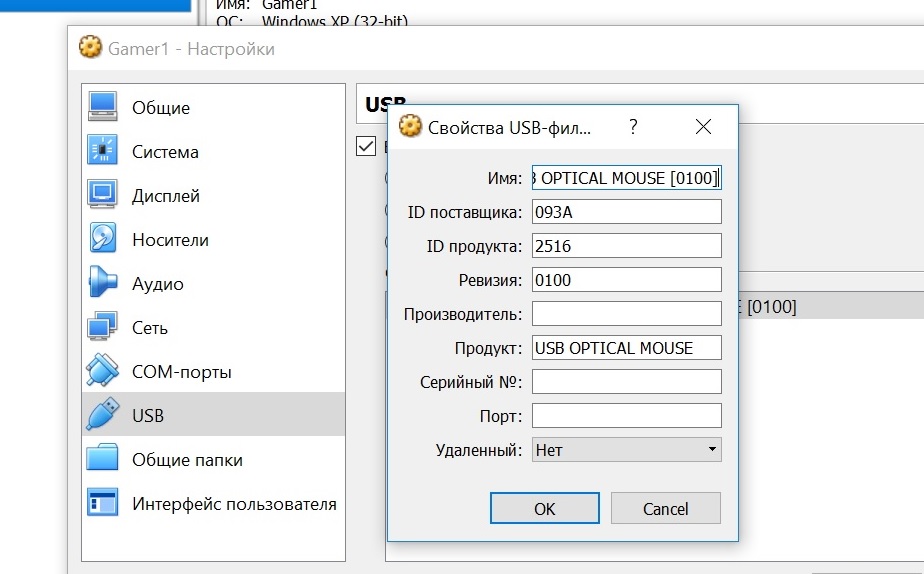Click the Storage (Носители) disc icon
The image size is (924, 574).
[x=103, y=240]
